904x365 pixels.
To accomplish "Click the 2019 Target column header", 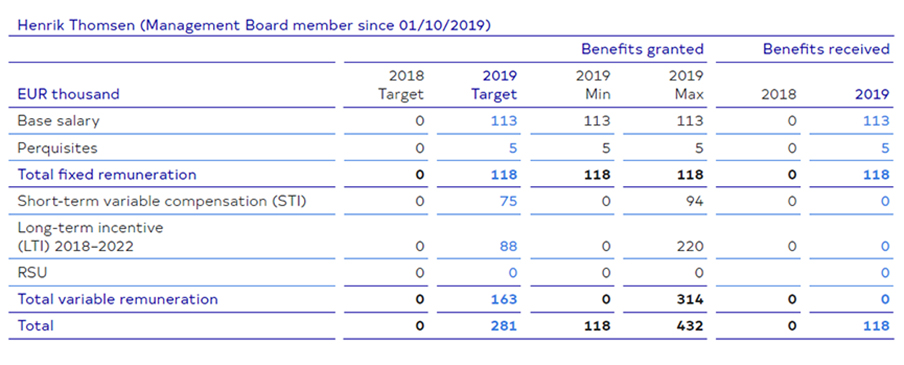I will 494,85.
